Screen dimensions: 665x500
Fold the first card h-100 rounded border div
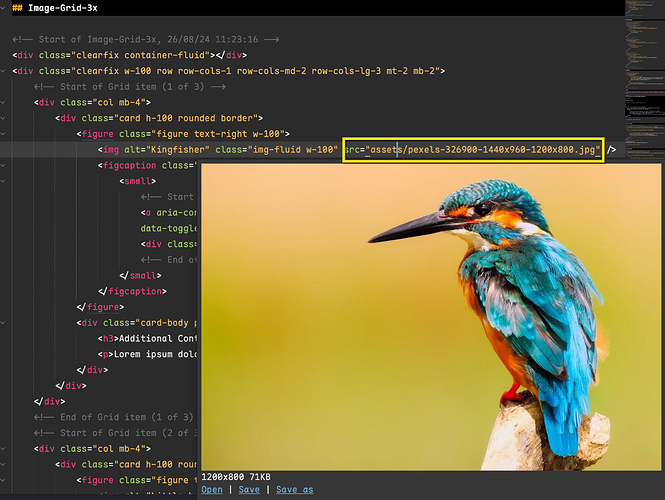tap(6, 118)
